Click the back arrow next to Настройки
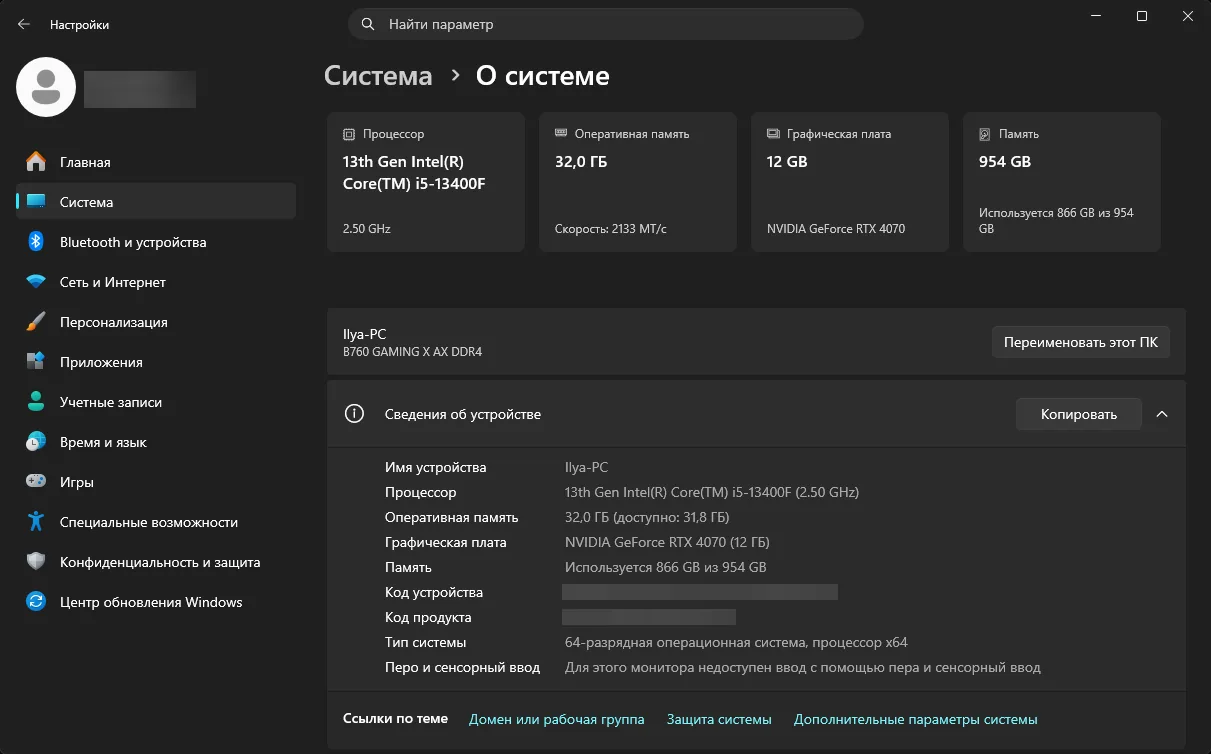Screen dimensions: 1211x754 pos(24,24)
